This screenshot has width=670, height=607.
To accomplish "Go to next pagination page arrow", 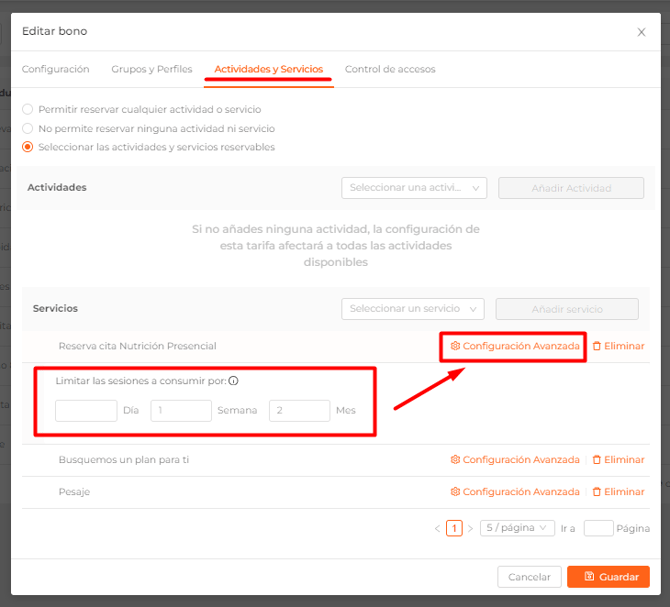I will (470, 528).
